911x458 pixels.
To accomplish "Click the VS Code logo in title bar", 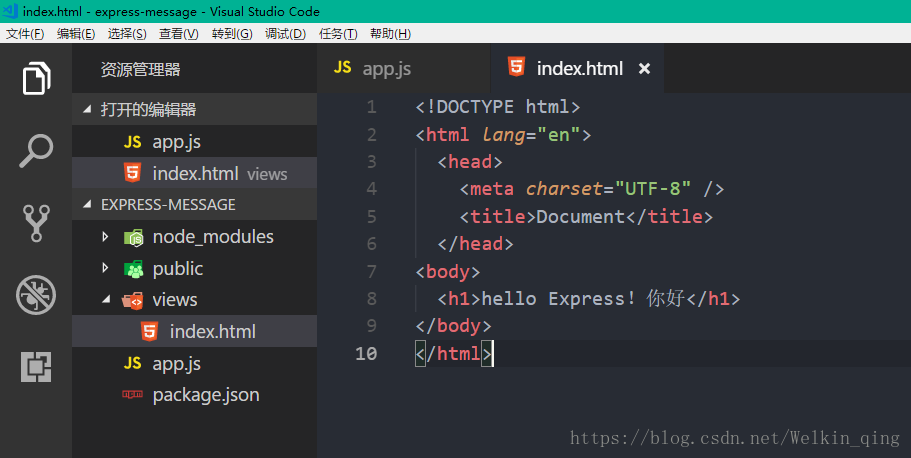I will (x=10, y=11).
